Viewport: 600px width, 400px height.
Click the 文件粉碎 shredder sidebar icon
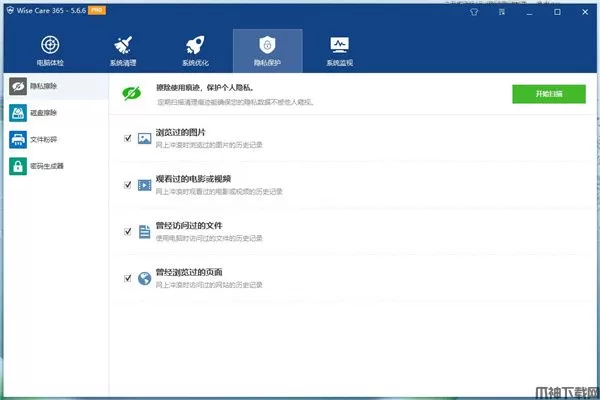18,139
